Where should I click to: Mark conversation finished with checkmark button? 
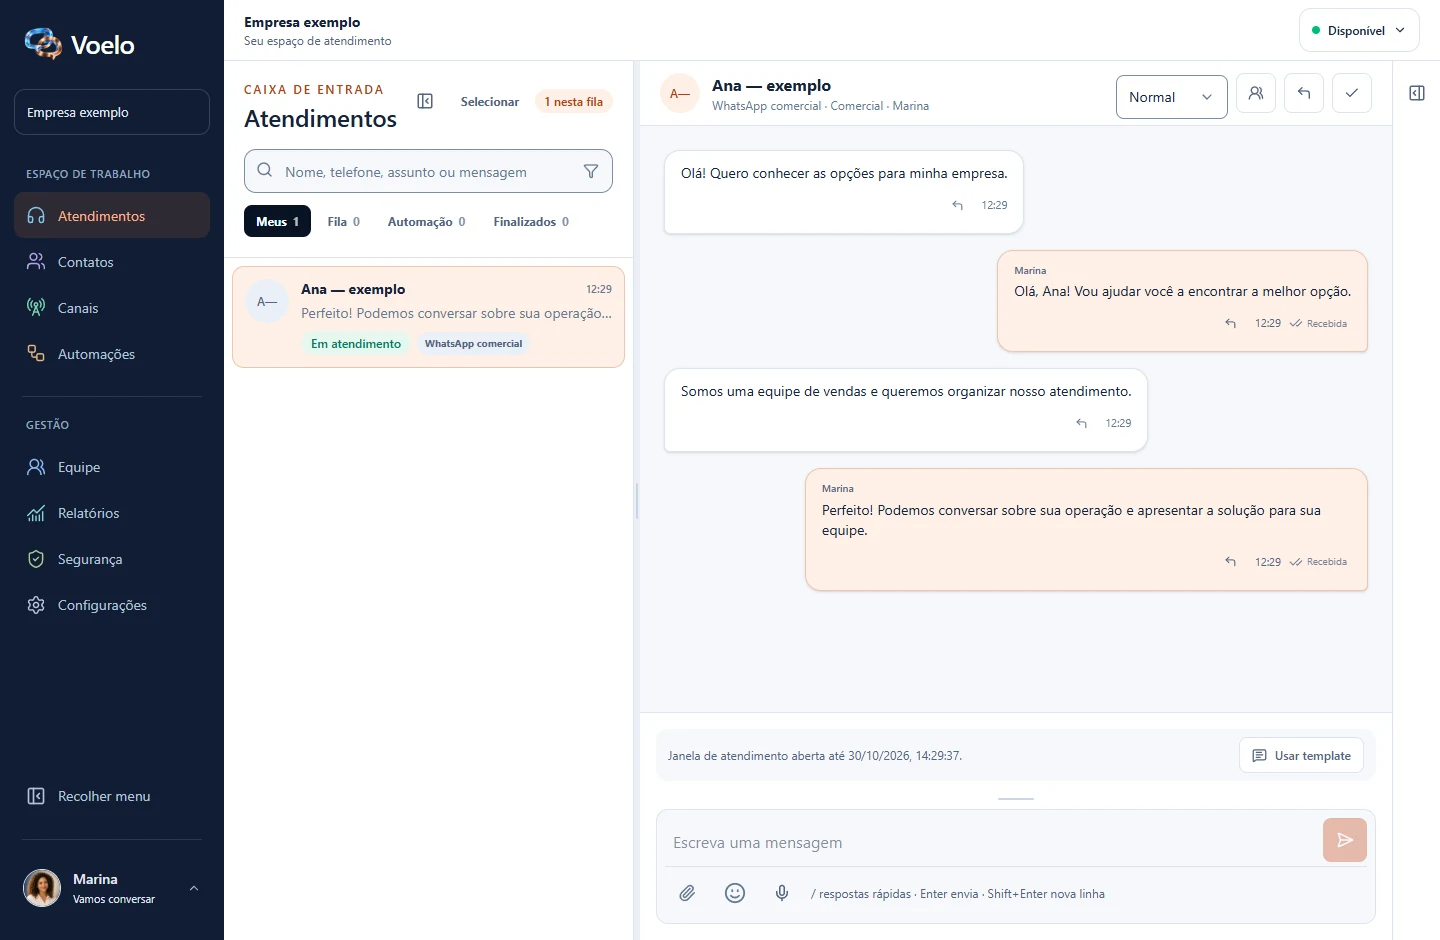click(x=1352, y=93)
